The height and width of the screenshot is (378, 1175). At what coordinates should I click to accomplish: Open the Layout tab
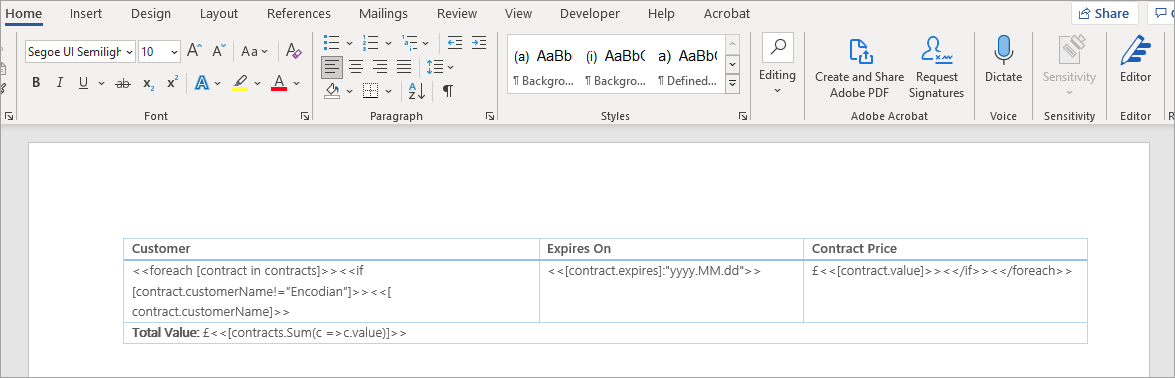pyautogui.click(x=219, y=14)
